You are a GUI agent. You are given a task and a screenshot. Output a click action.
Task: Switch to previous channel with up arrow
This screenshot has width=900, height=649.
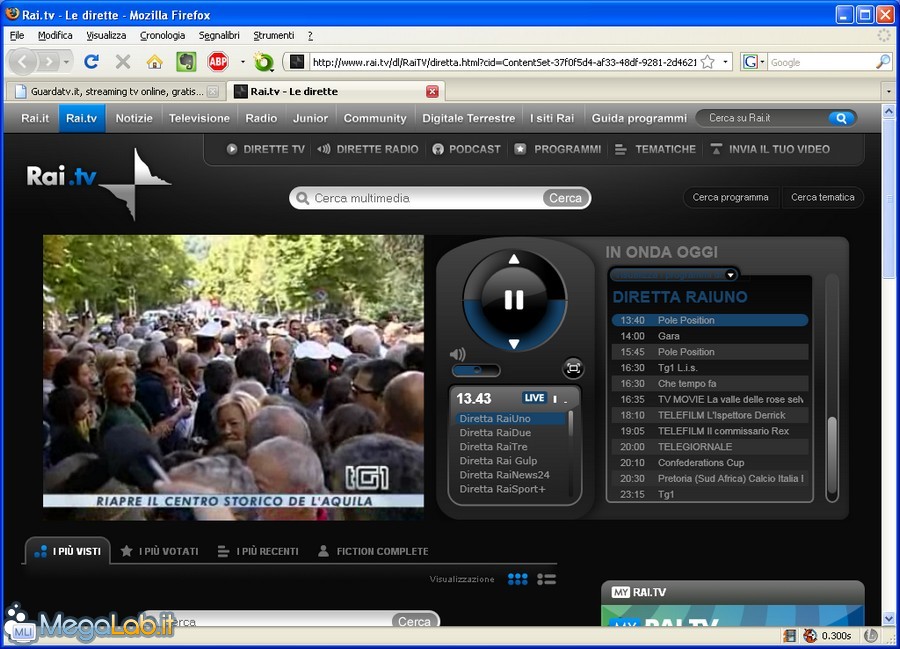tap(514, 259)
